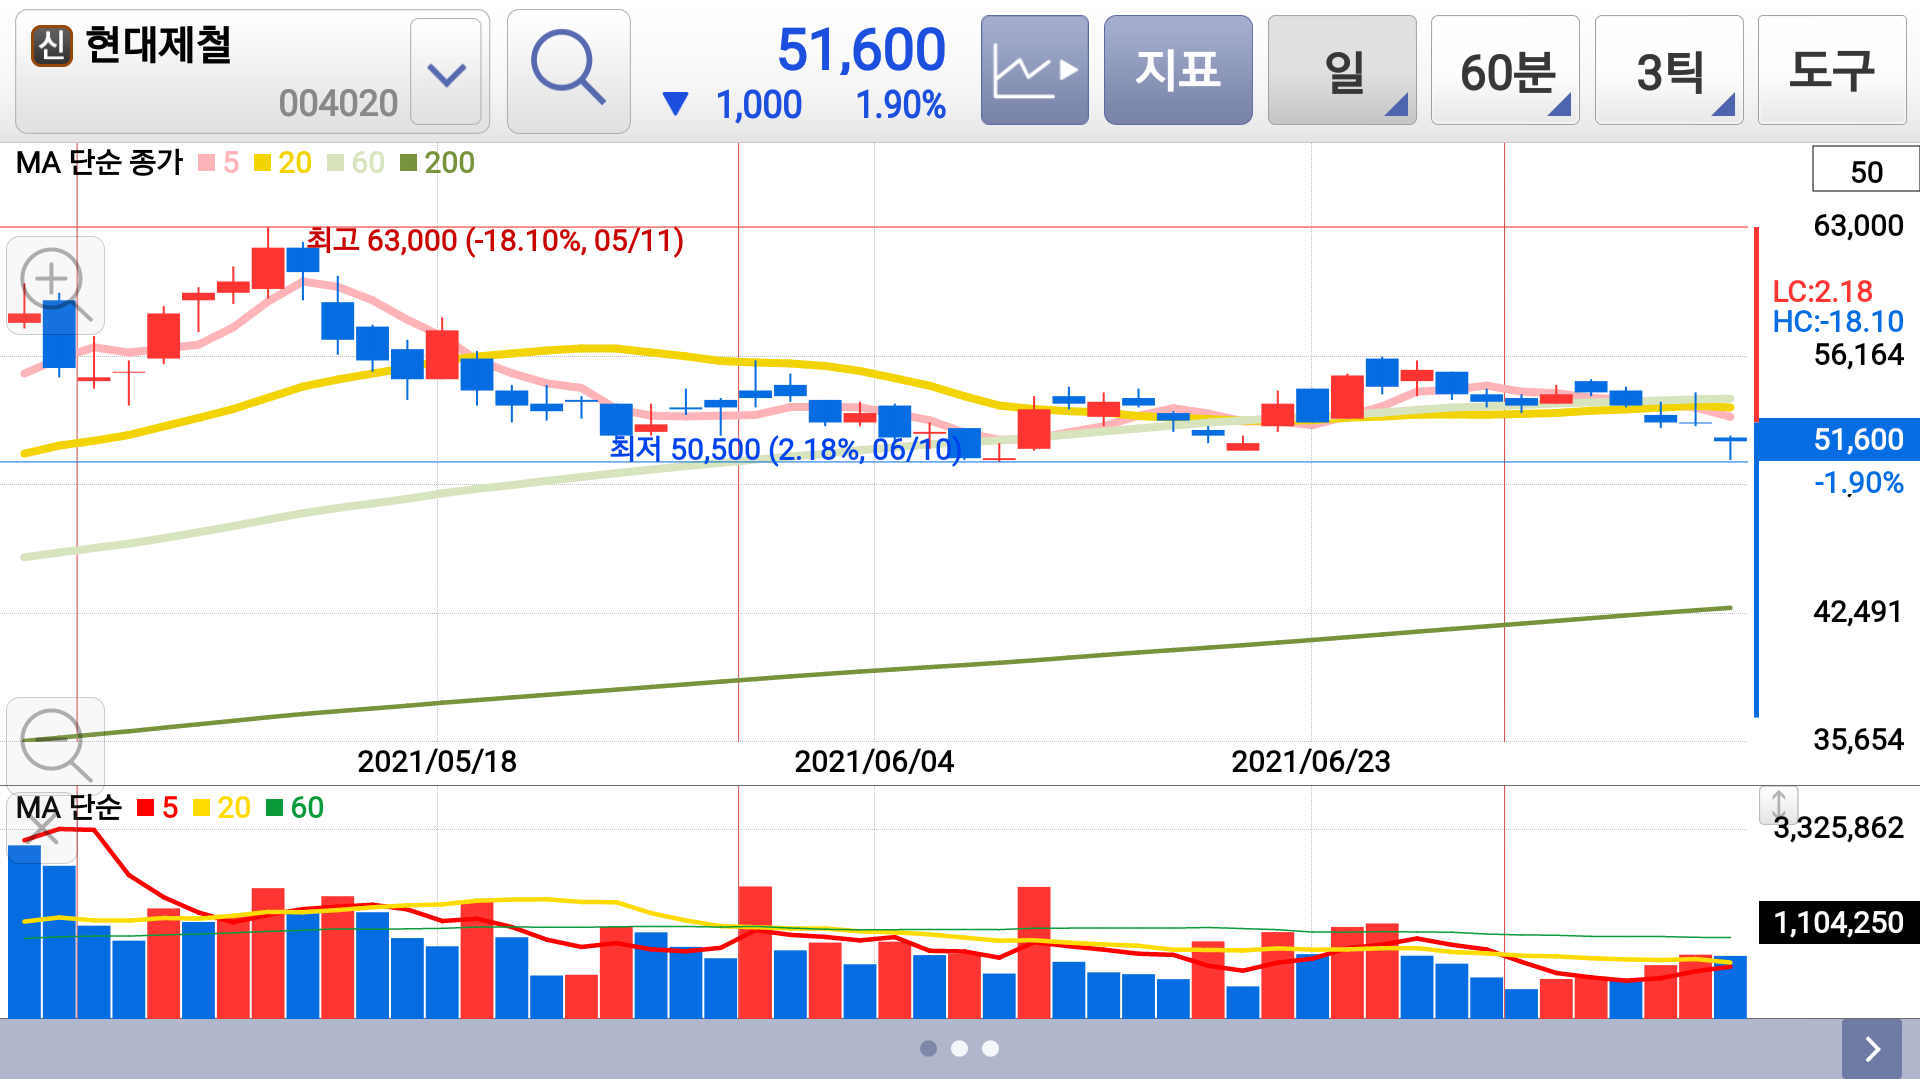Image resolution: width=1920 pixels, height=1080 pixels.
Task: Expand the stock selector dropdown arrow
Action: point(446,73)
